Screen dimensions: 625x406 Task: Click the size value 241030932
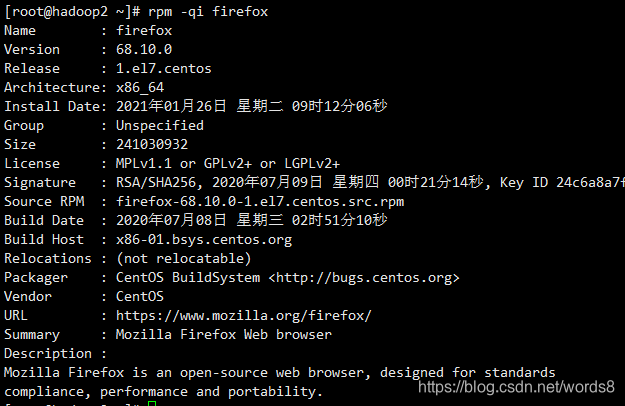(x=152, y=144)
